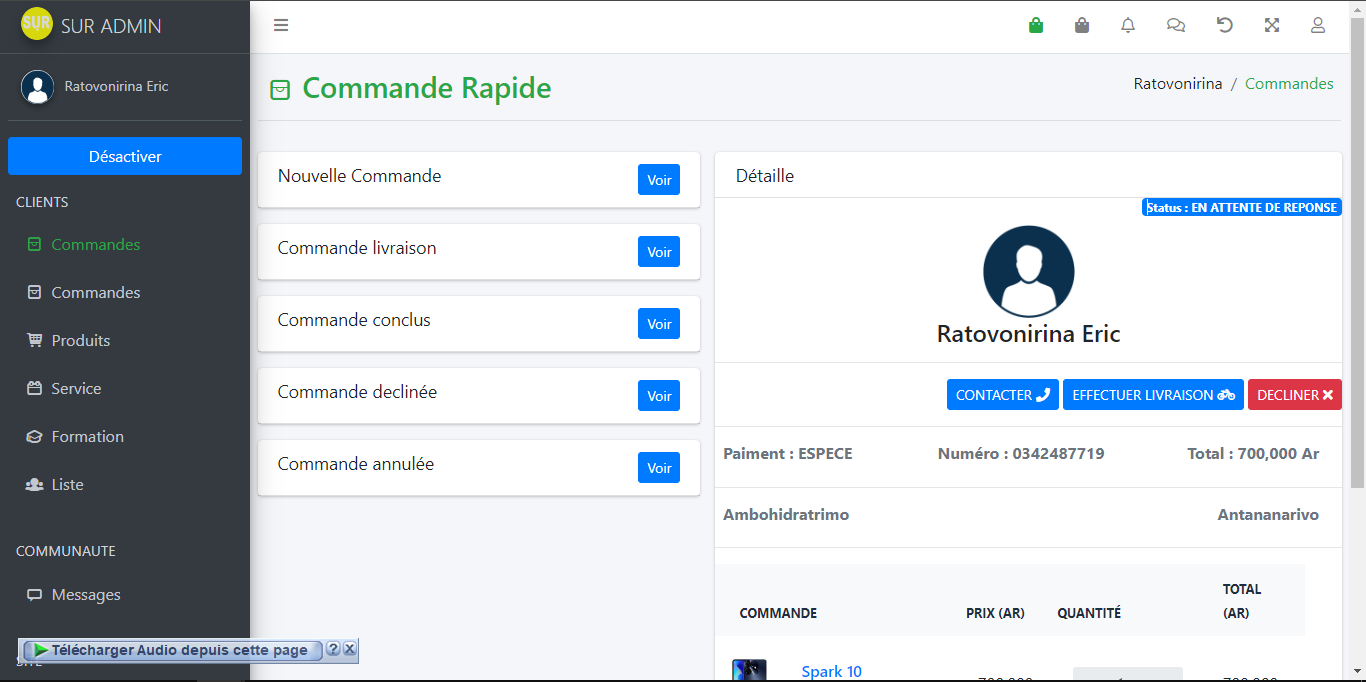Viewport: 1366px width, 682px height.
Task: Open Produits in sidebar
Action: pos(81,340)
